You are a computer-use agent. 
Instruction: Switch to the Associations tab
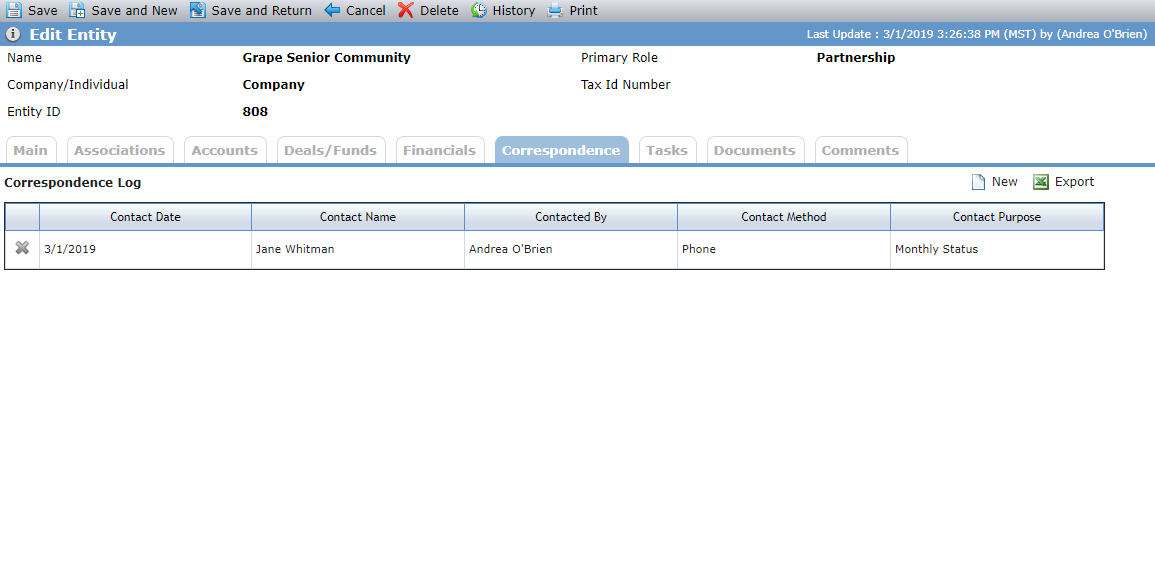click(x=120, y=150)
